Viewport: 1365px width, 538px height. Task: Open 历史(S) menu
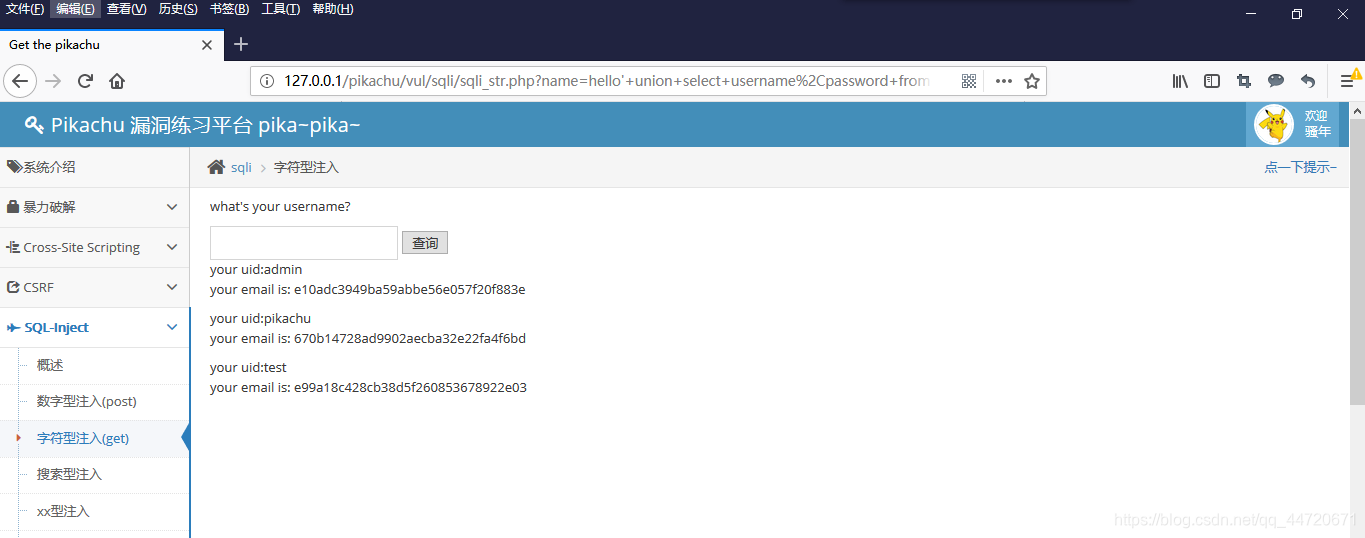pos(178,9)
